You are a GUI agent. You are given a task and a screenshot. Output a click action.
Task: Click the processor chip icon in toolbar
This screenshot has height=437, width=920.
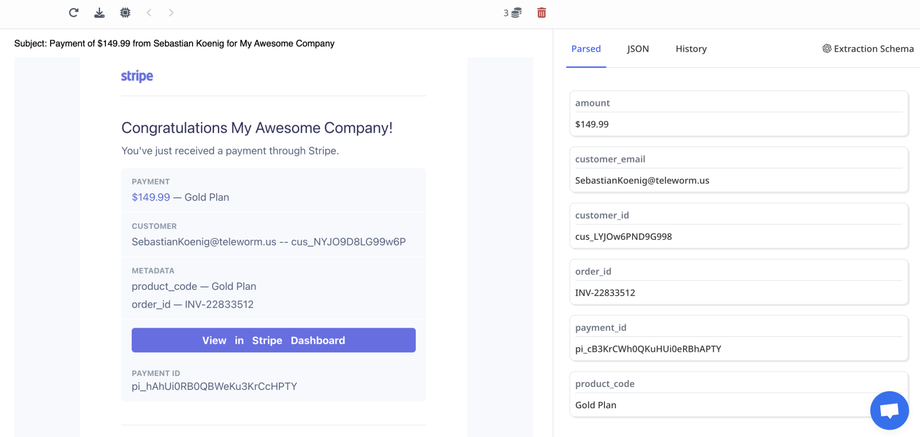(x=125, y=13)
